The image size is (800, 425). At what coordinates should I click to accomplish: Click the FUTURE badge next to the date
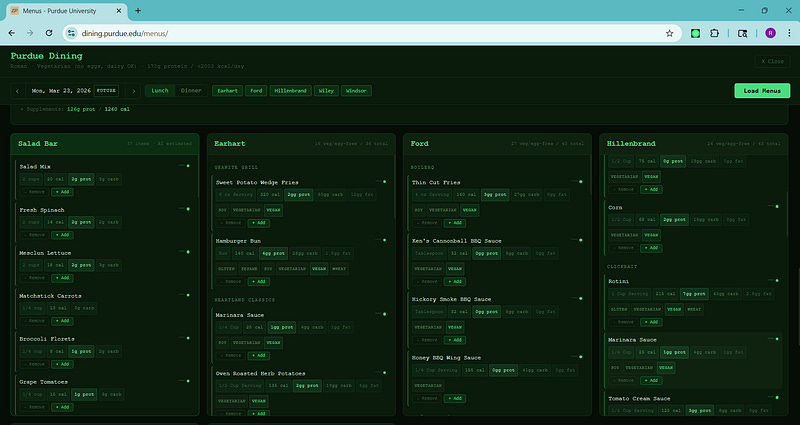pos(107,91)
